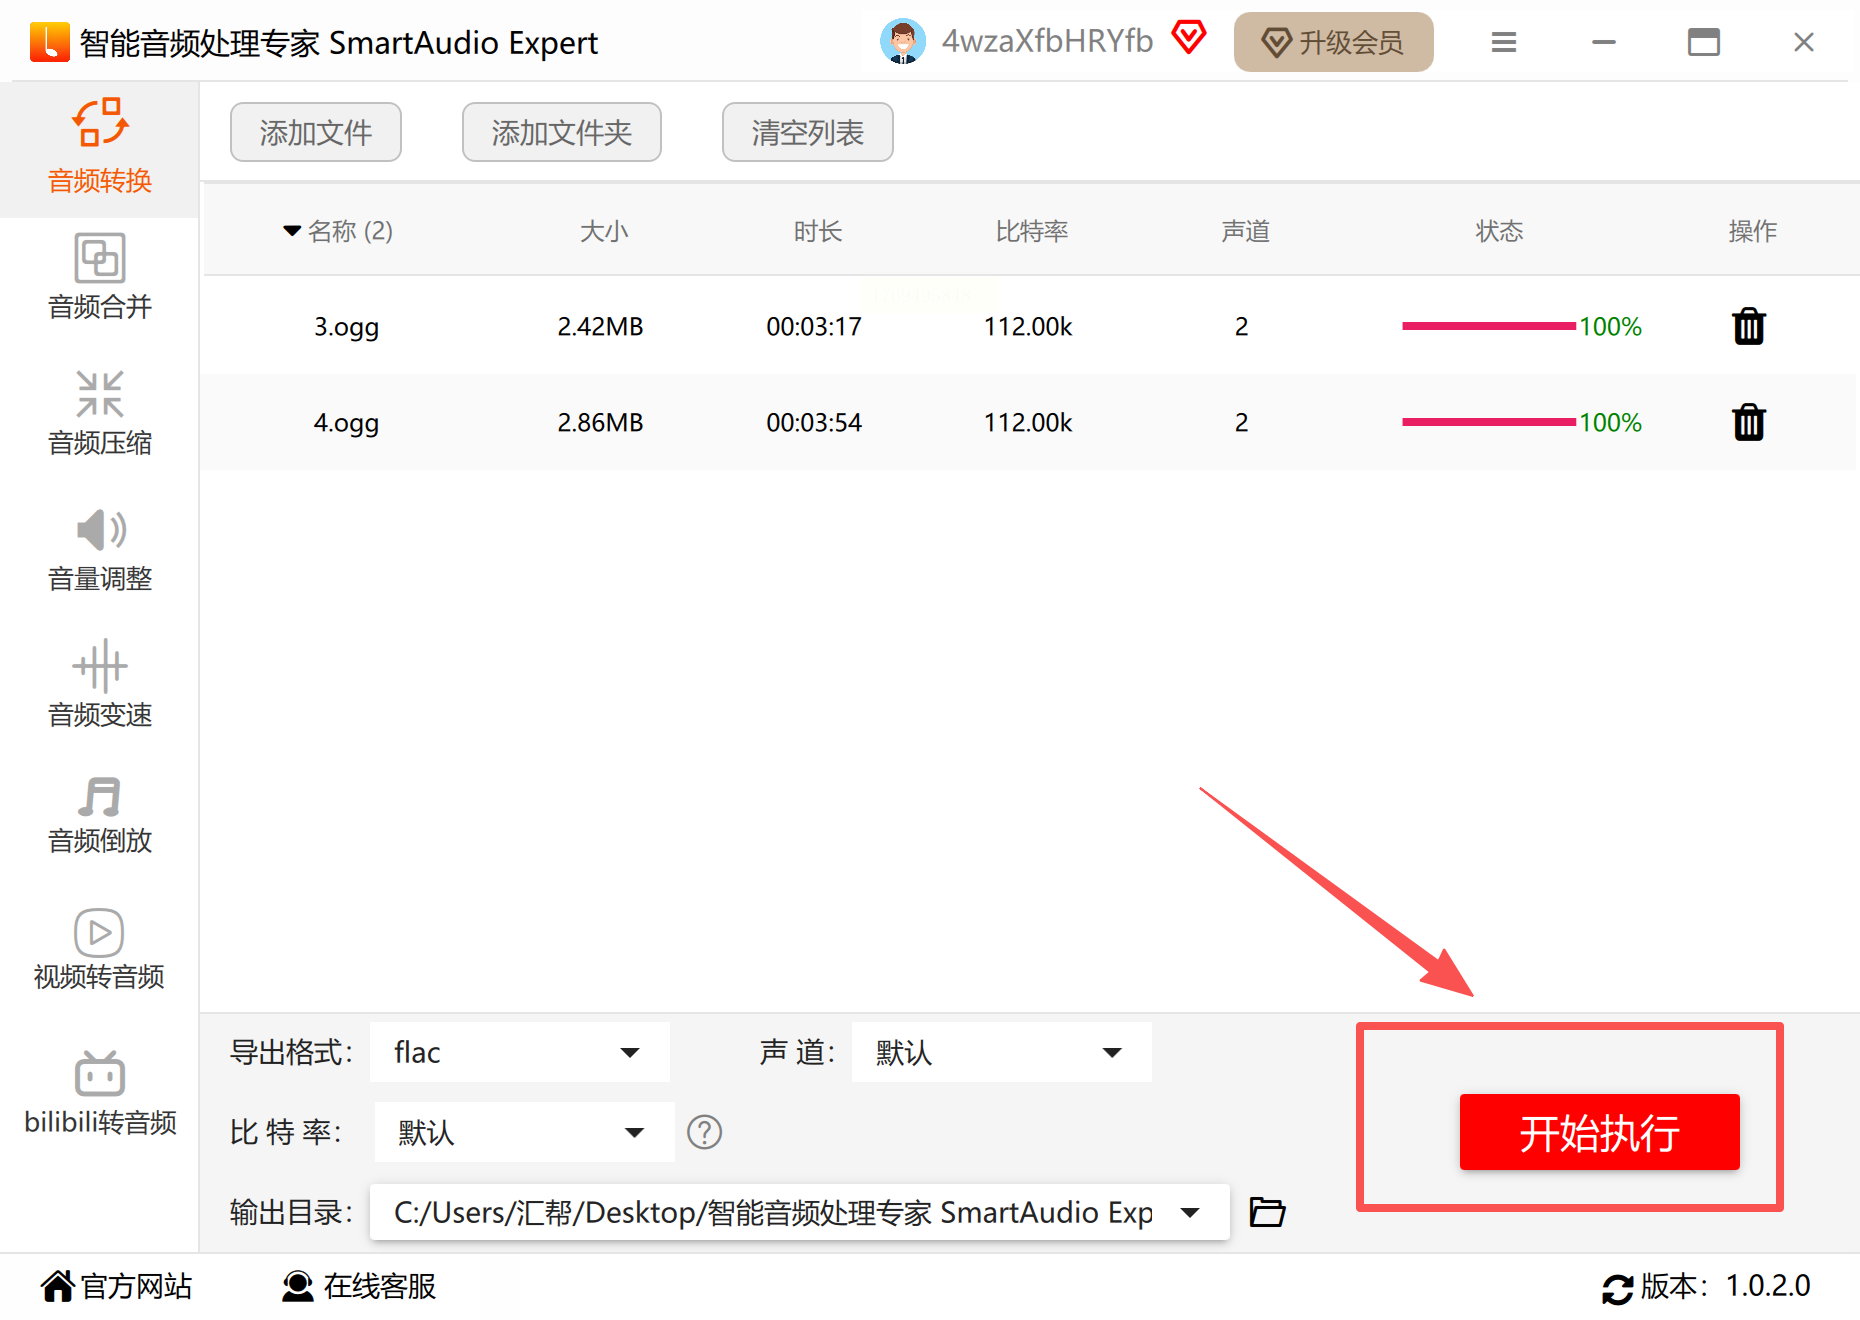Viewport: 1860px width, 1320px height.
Task: Click the 大小 size column header
Action: pos(604,231)
